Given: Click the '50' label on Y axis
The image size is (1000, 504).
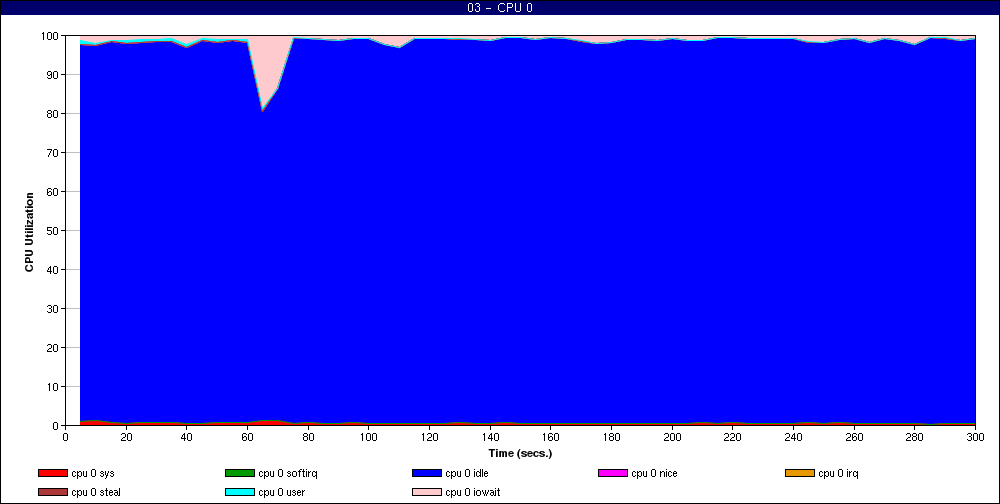Looking at the screenshot, I should (54, 231).
